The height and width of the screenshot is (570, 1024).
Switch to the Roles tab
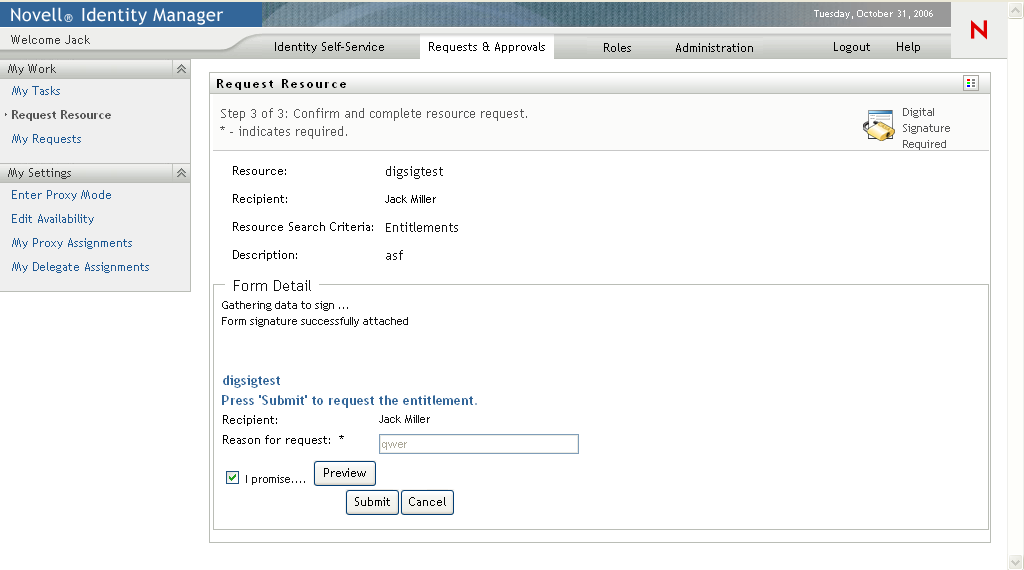point(617,47)
